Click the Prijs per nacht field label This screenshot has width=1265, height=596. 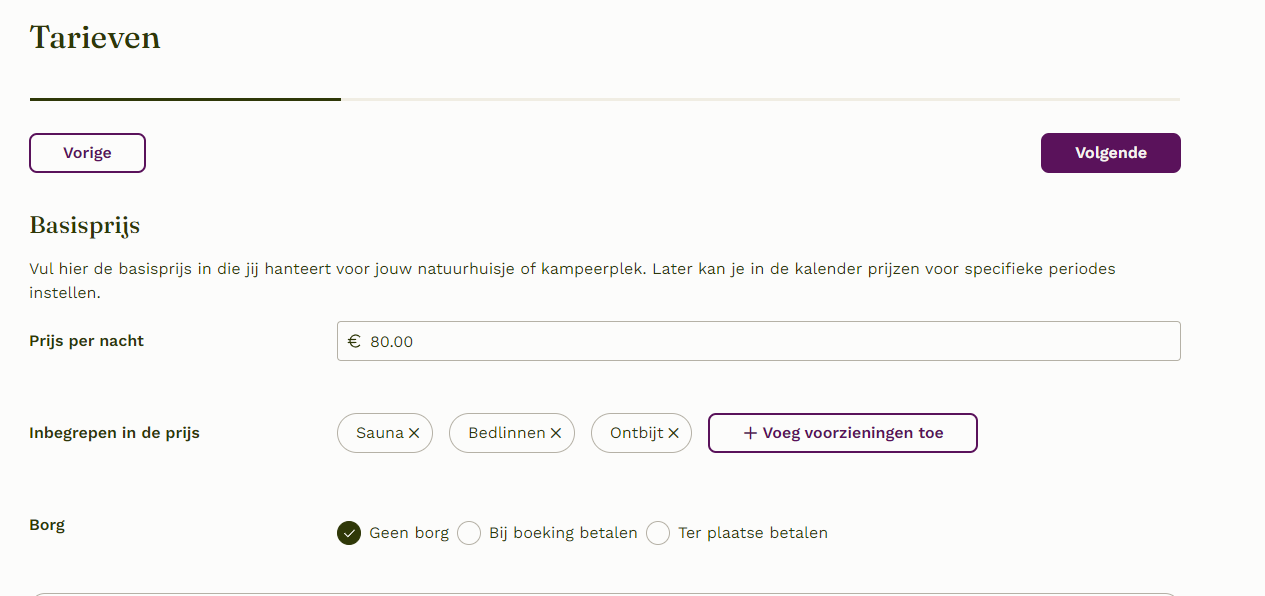click(87, 341)
